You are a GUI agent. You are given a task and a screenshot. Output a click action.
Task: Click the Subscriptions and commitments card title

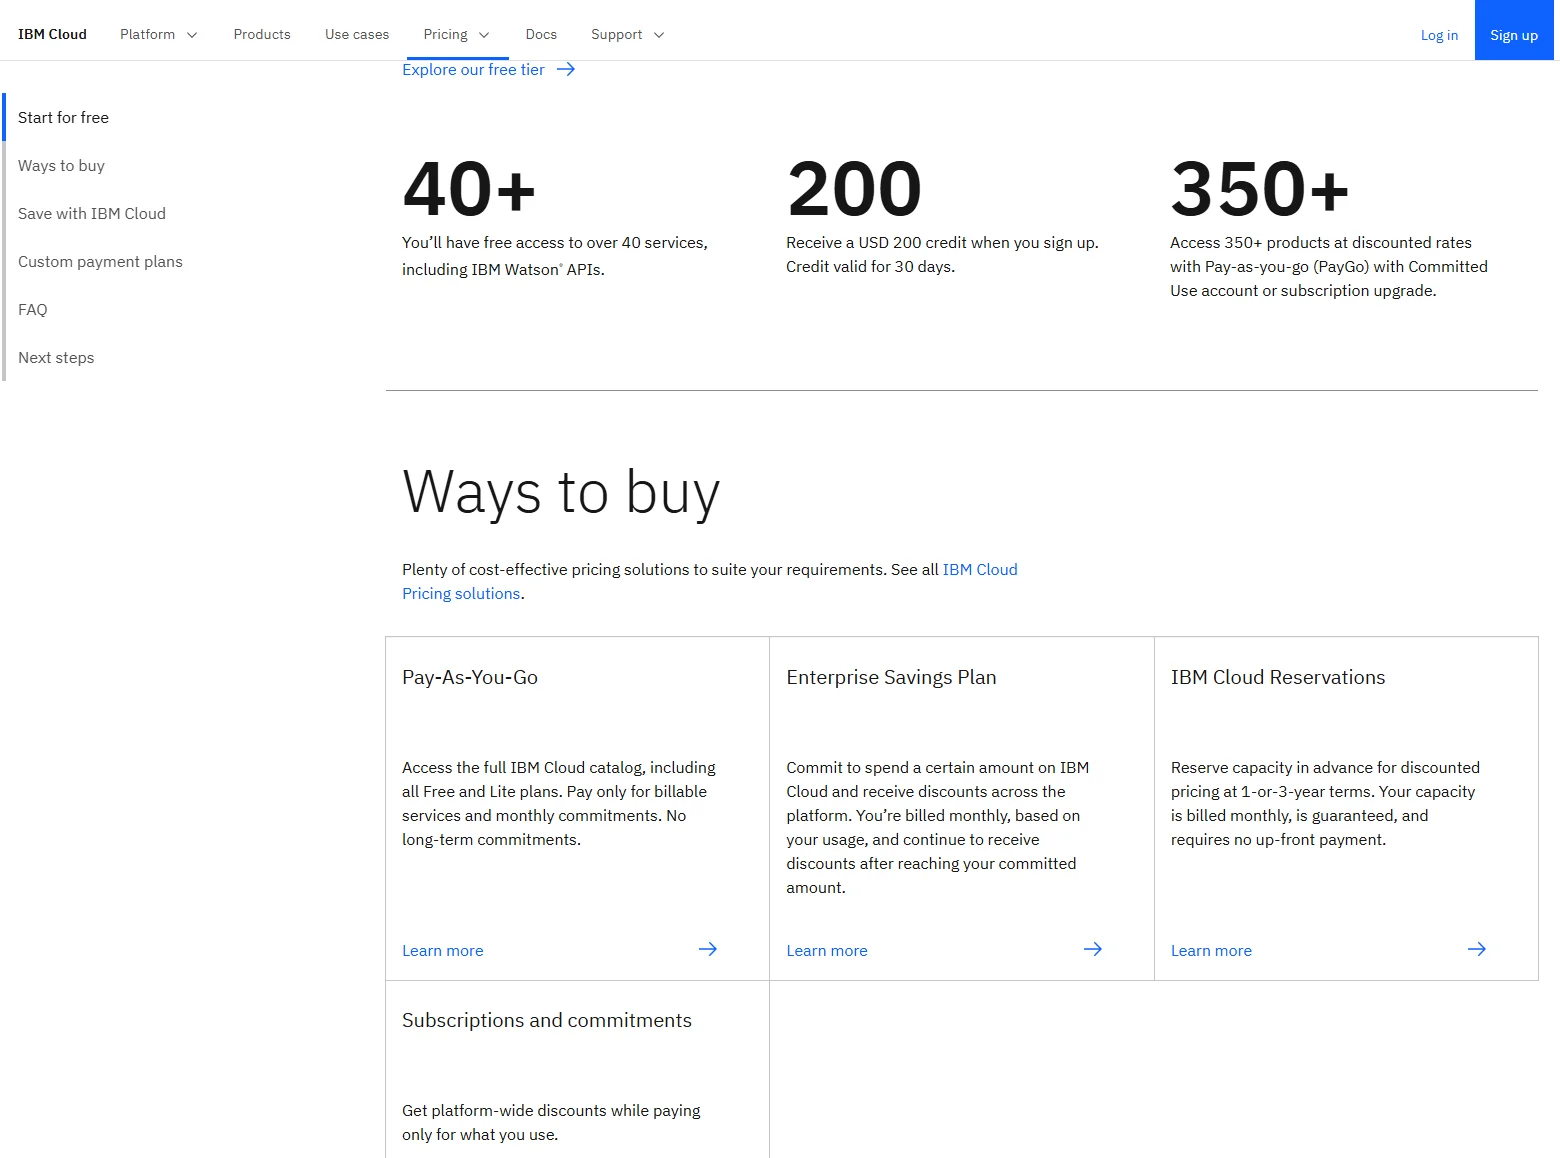point(547,1020)
